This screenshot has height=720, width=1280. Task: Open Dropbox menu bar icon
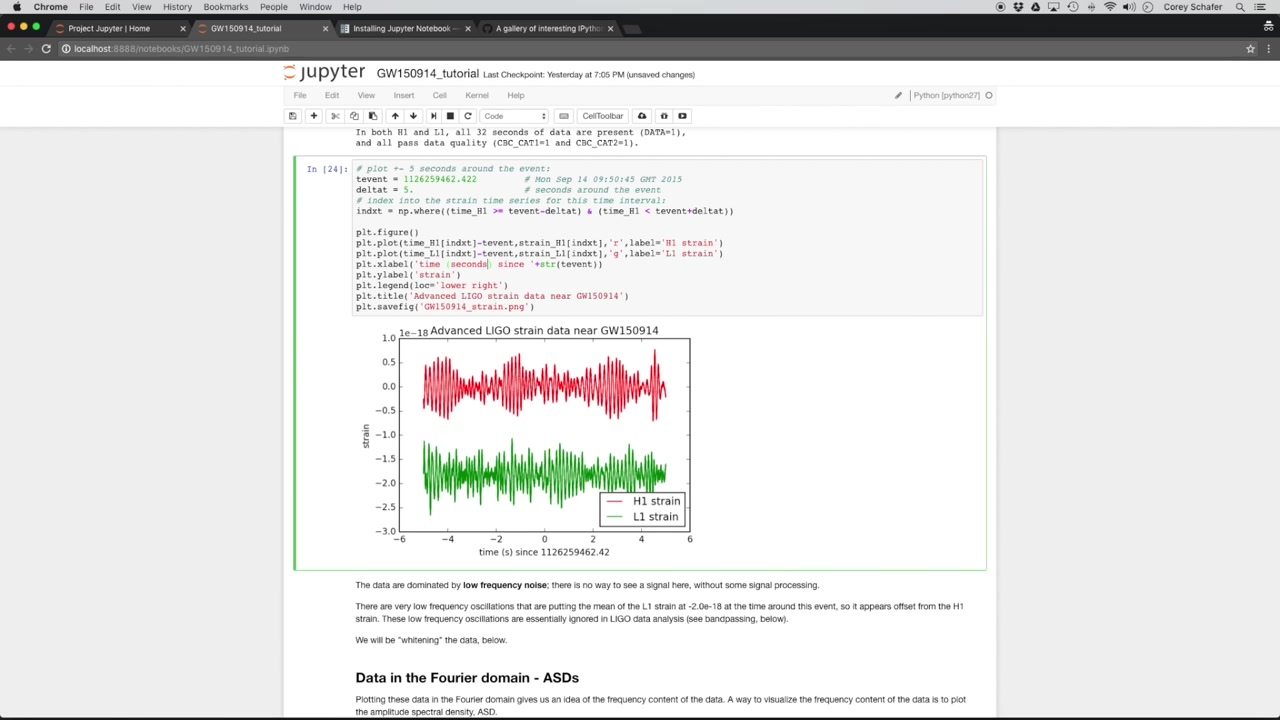click(x=1018, y=7)
